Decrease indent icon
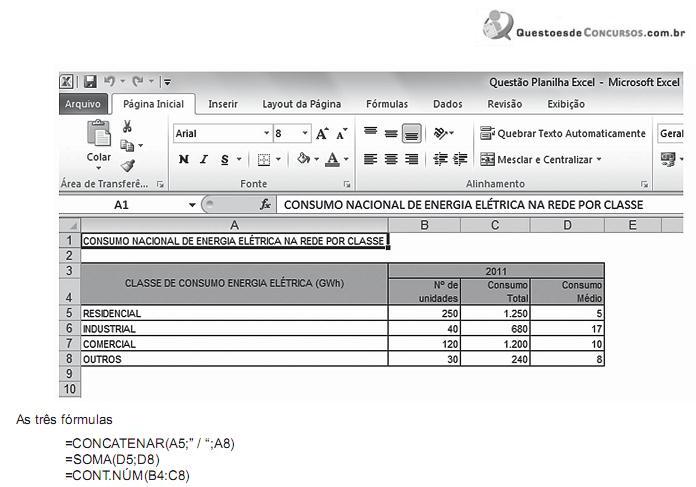 click(440, 159)
